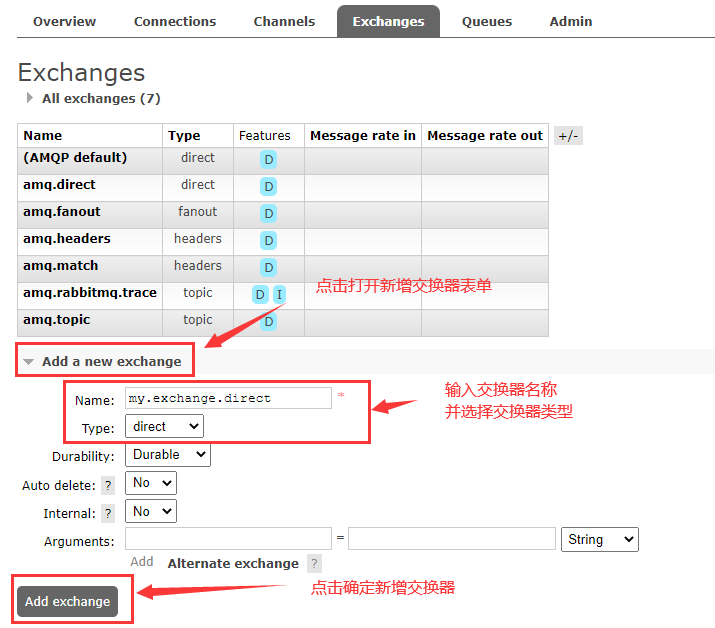Open the amq.topic exchange

click(x=57, y=319)
